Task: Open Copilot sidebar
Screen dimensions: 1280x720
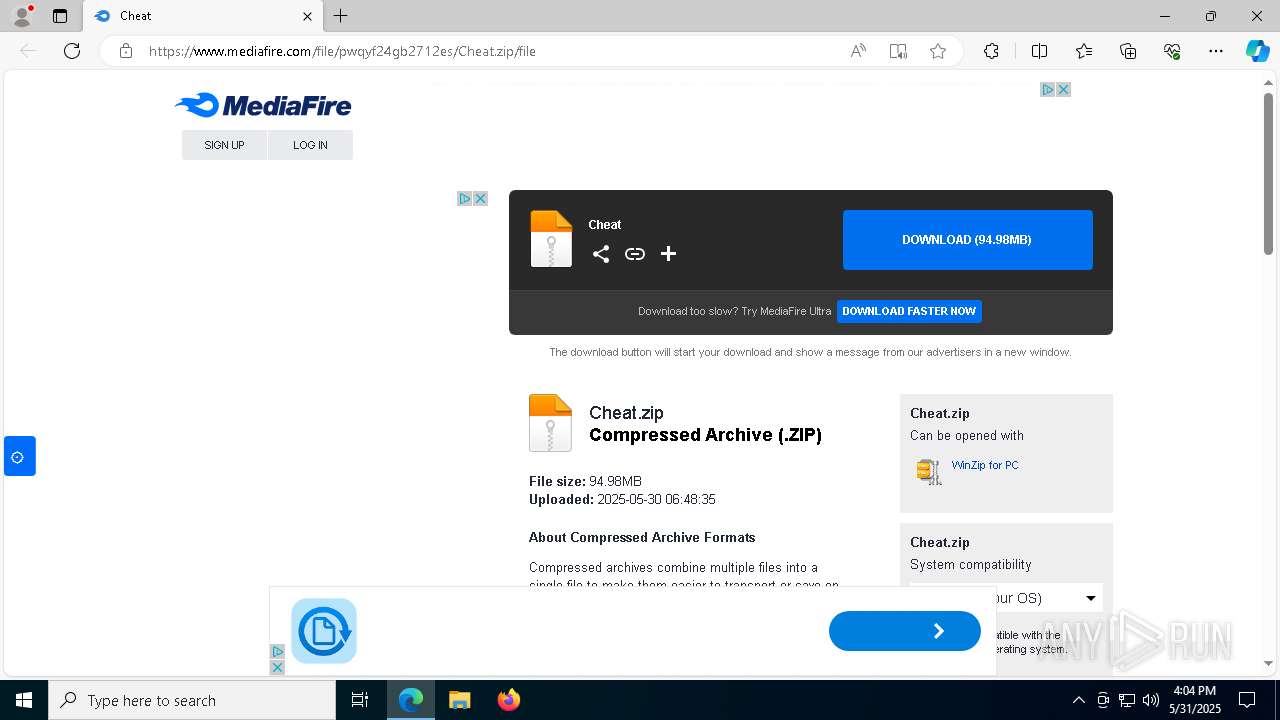Action: (x=1257, y=51)
